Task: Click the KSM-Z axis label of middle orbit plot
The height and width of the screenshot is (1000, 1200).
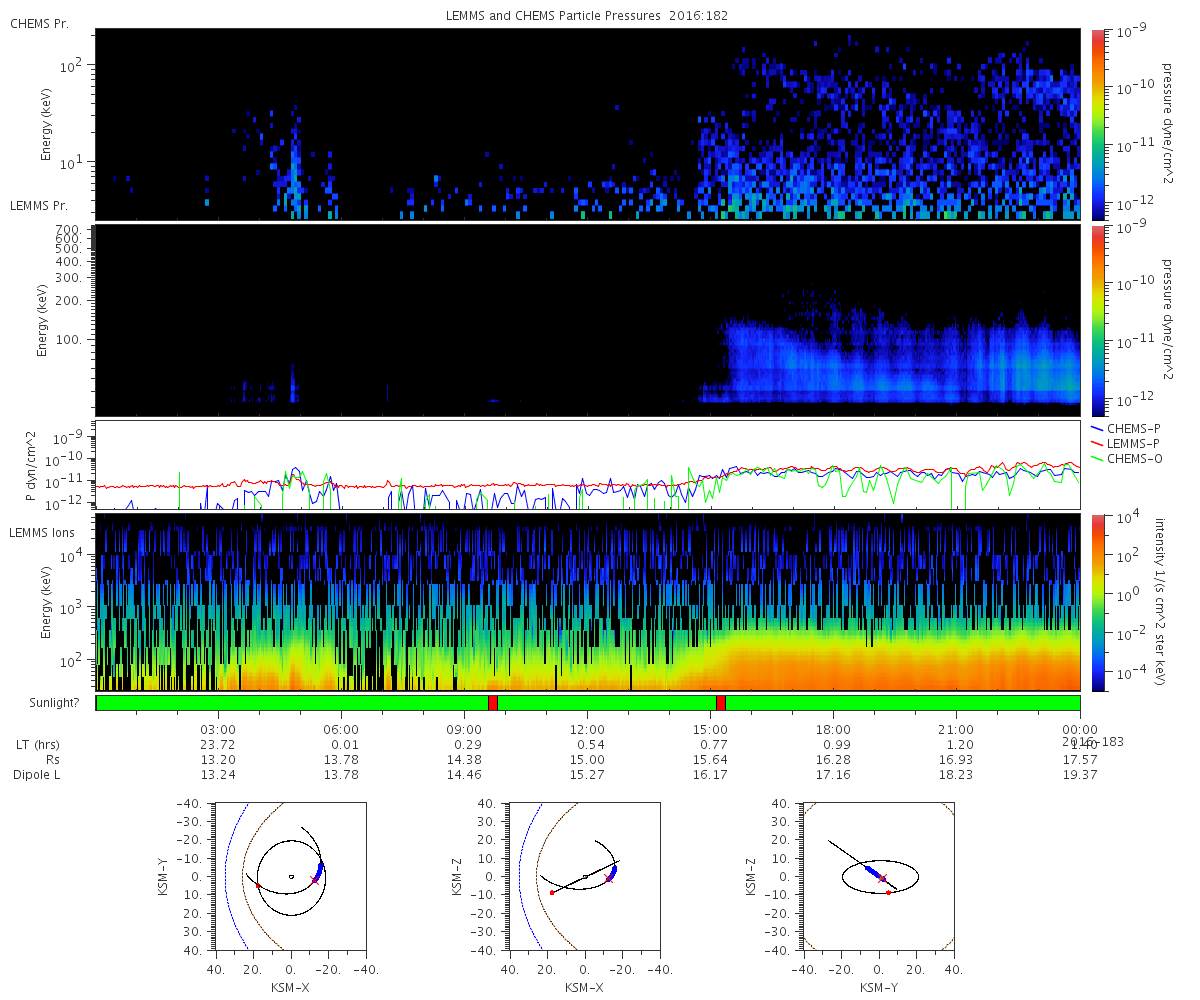Action: pyautogui.click(x=458, y=876)
